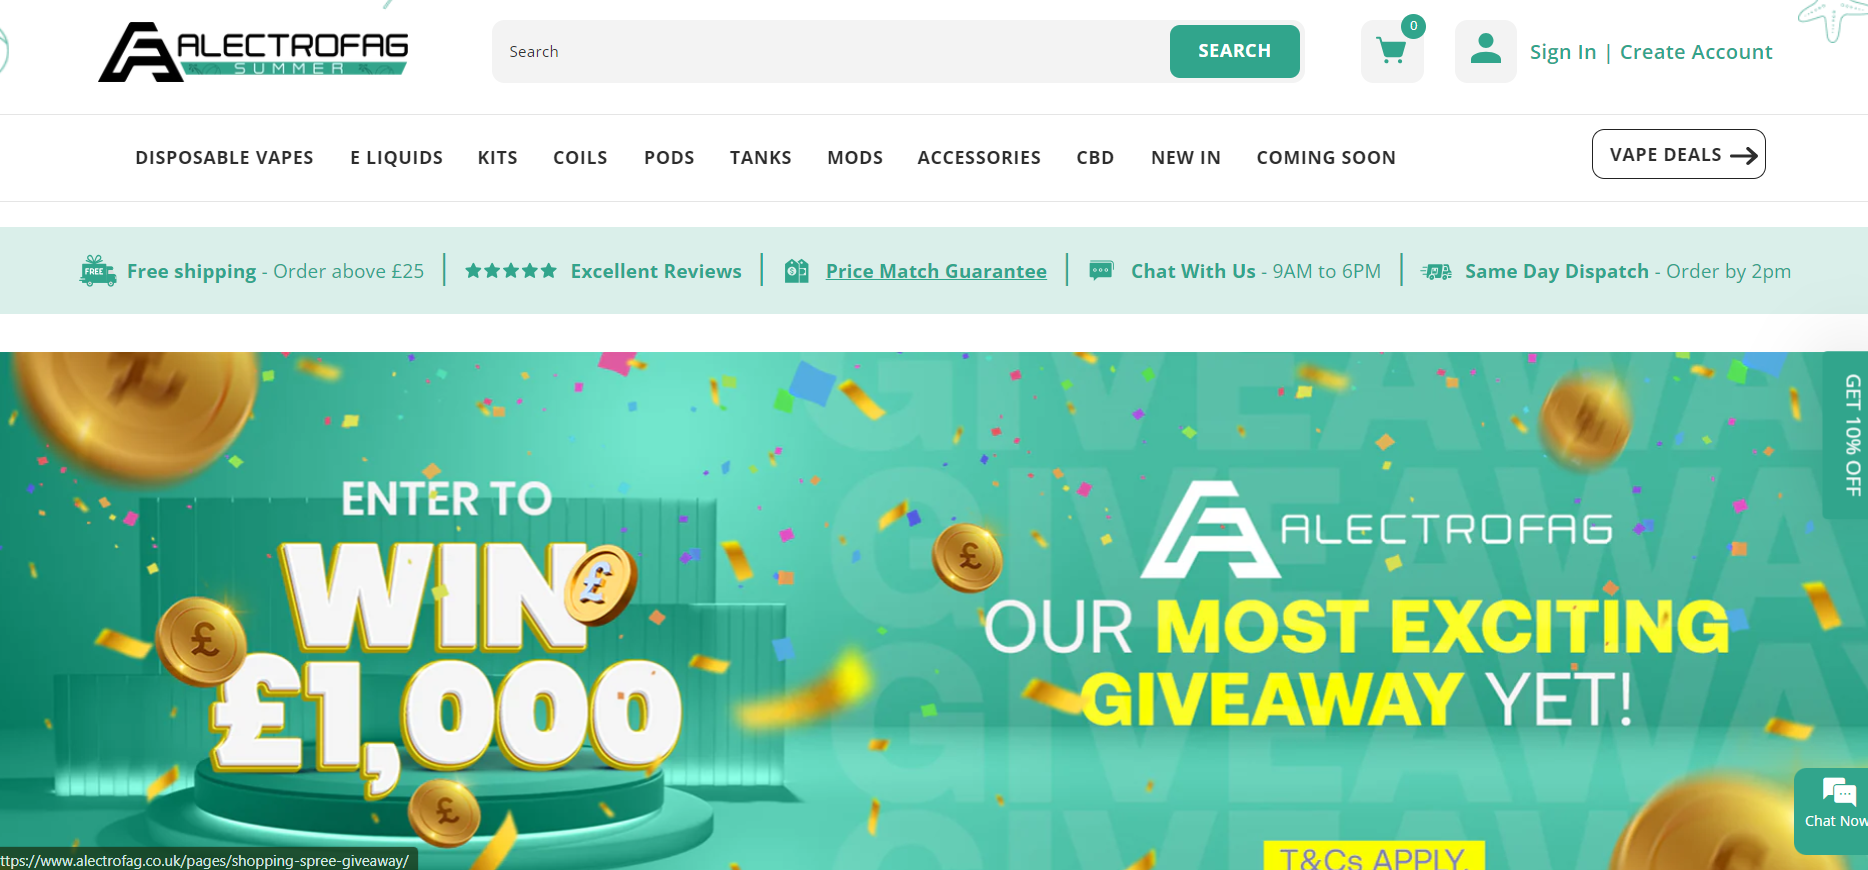Click the same day dispatch van icon
Viewport: 1868px width, 870px height.
(x=1437, y=271)
